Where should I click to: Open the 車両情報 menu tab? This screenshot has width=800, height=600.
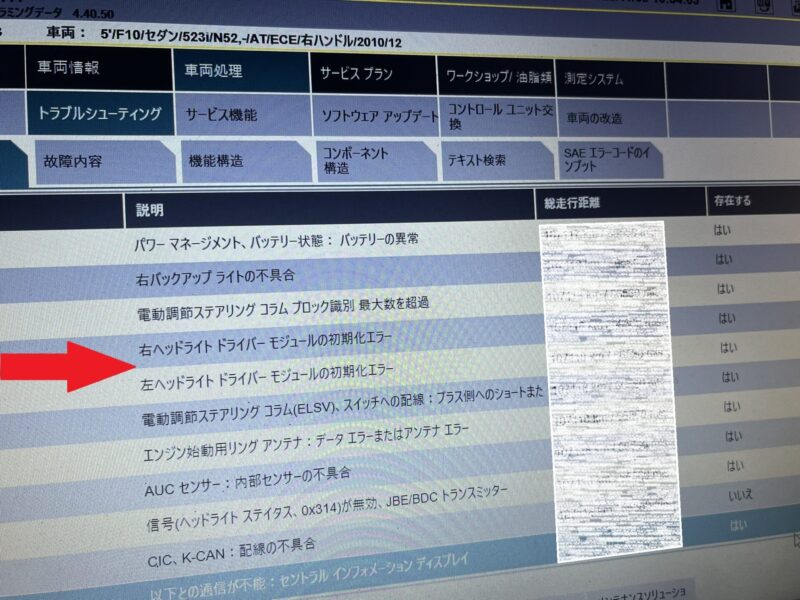tap(69, 69)
